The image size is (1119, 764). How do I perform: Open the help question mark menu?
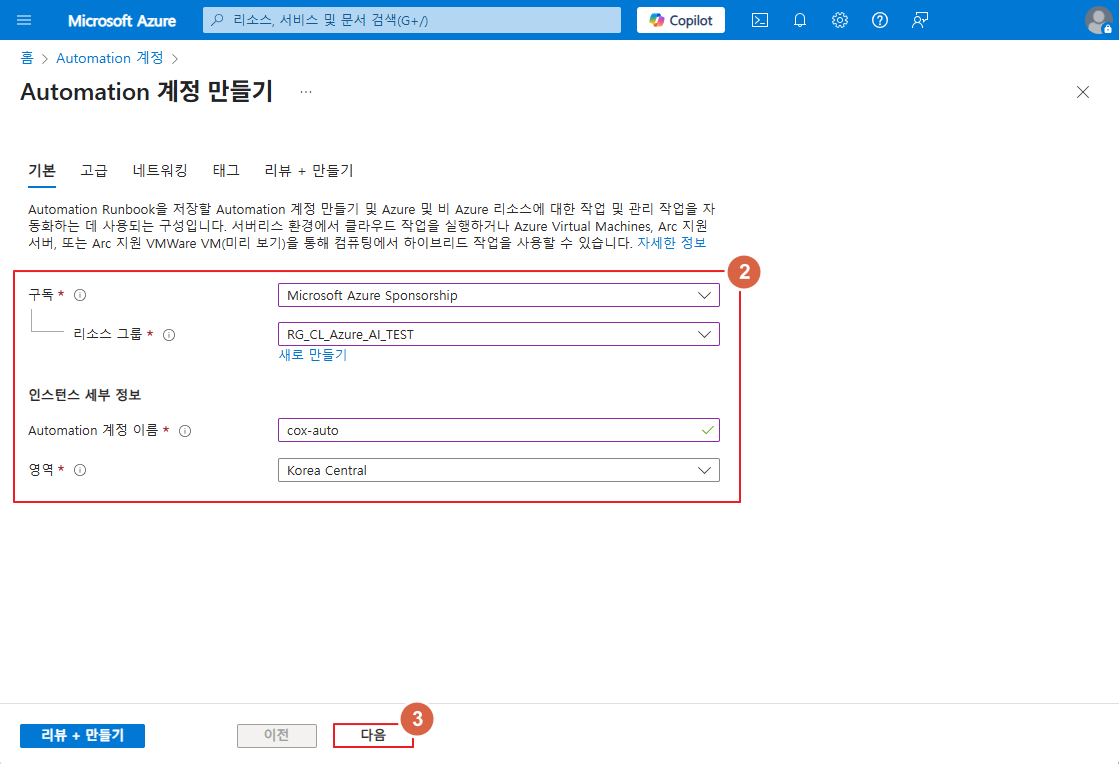coord(880,20)
